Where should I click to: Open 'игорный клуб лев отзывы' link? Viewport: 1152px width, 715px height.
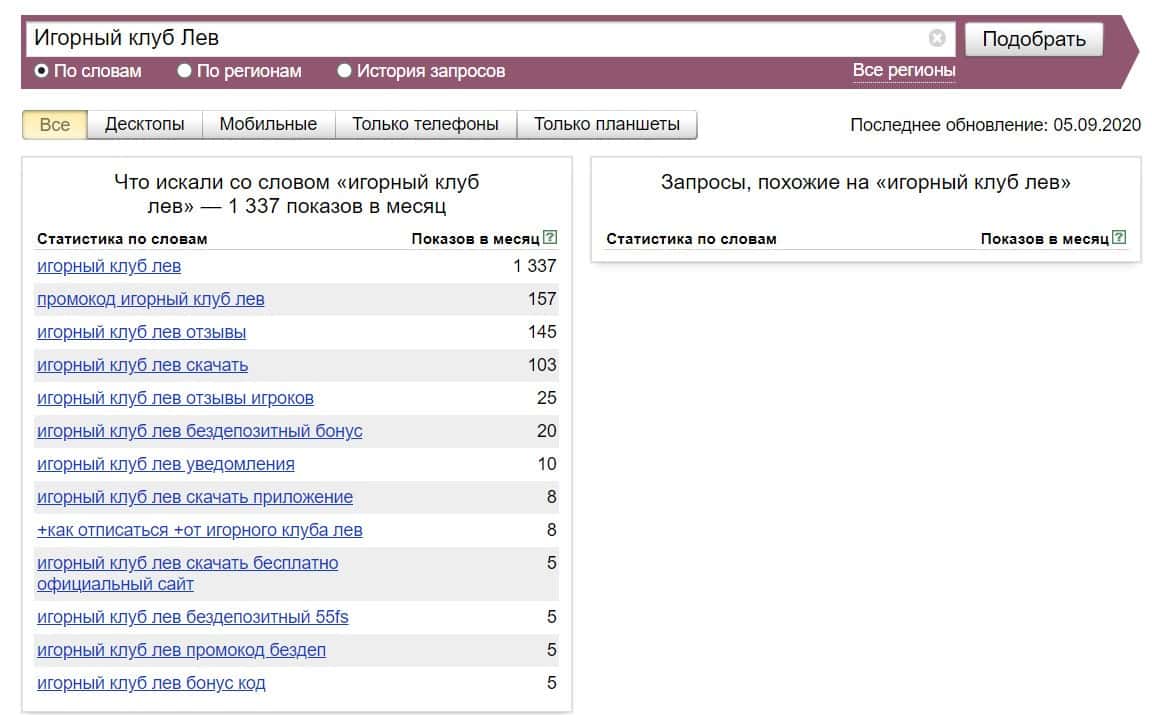141,332
